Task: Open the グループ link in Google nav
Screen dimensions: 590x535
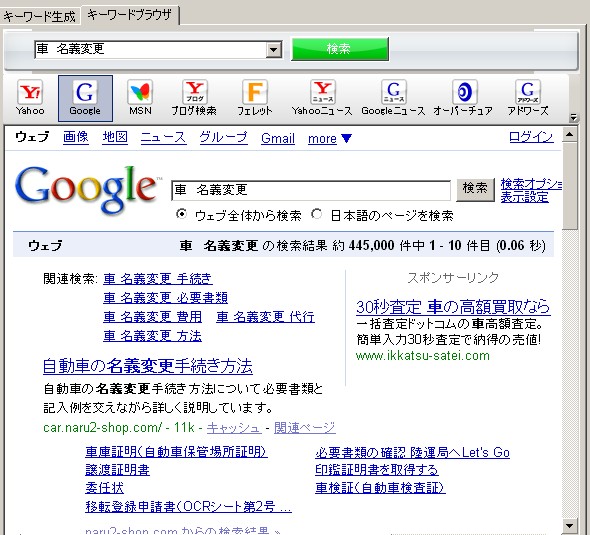Action: [x=224, y=138]
